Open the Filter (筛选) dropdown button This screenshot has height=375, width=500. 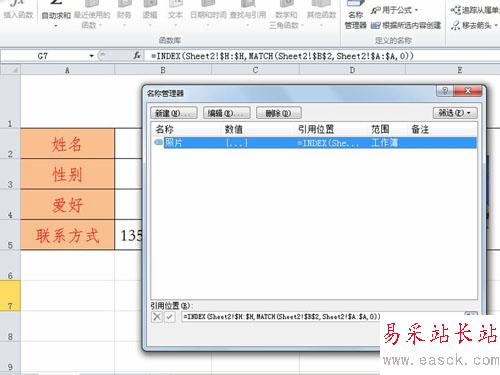click(455, 113)
